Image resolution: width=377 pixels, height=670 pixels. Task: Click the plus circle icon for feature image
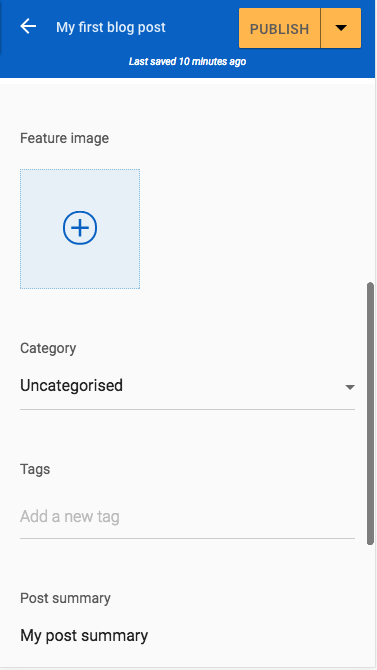click(80, 228)
